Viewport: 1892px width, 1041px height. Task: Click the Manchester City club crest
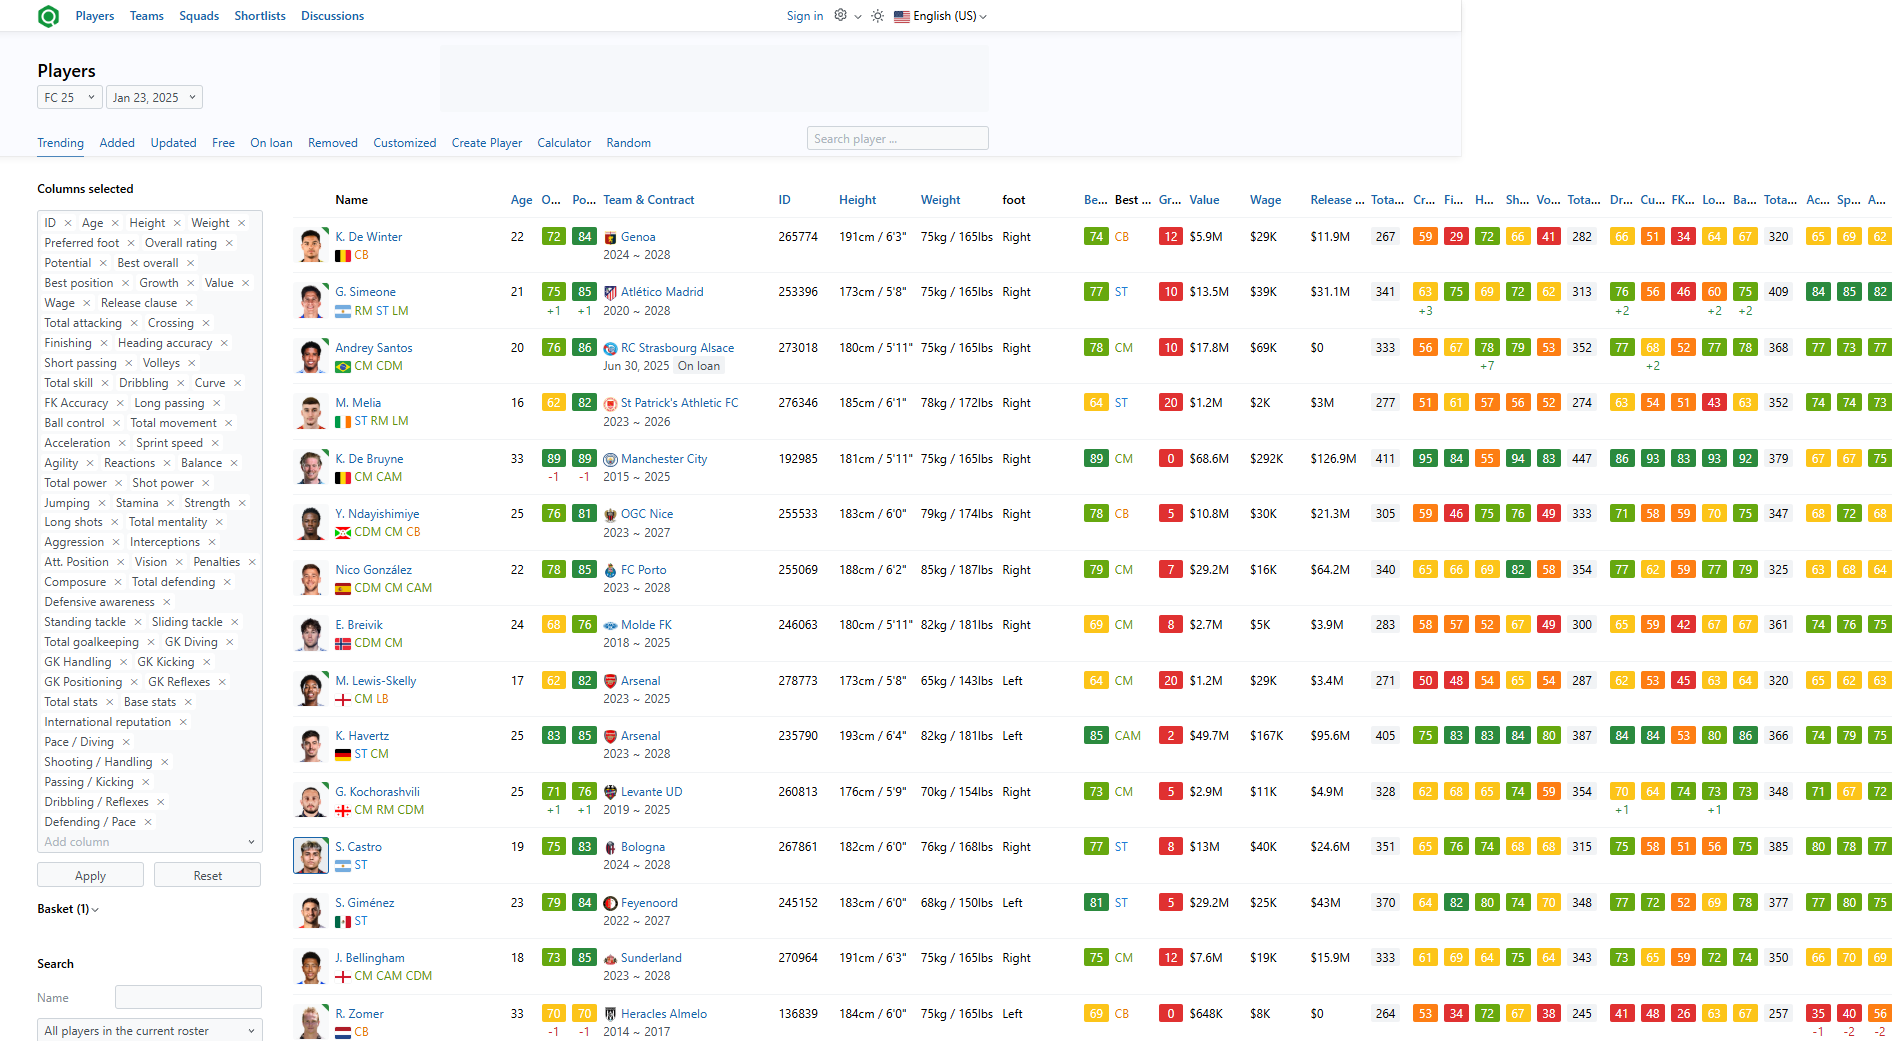pyautogui.click(x=610, y=460)
